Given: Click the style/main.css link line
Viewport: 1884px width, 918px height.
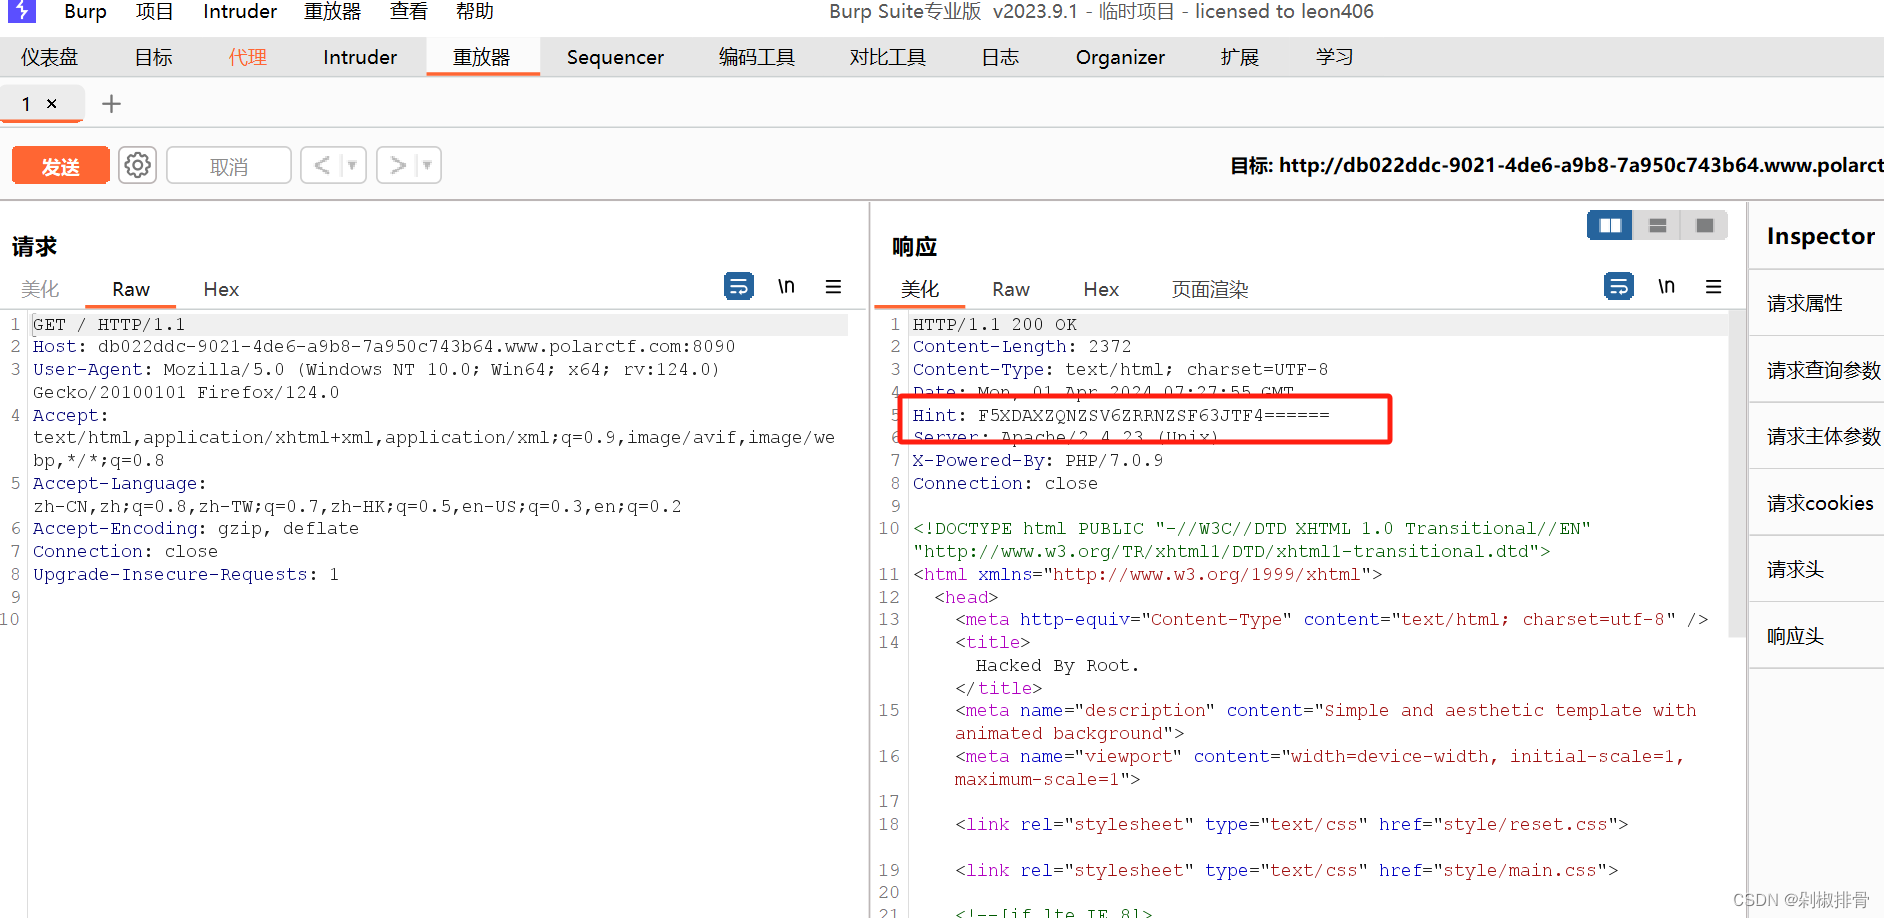Looking at the screenshot, I should 1286,870.
